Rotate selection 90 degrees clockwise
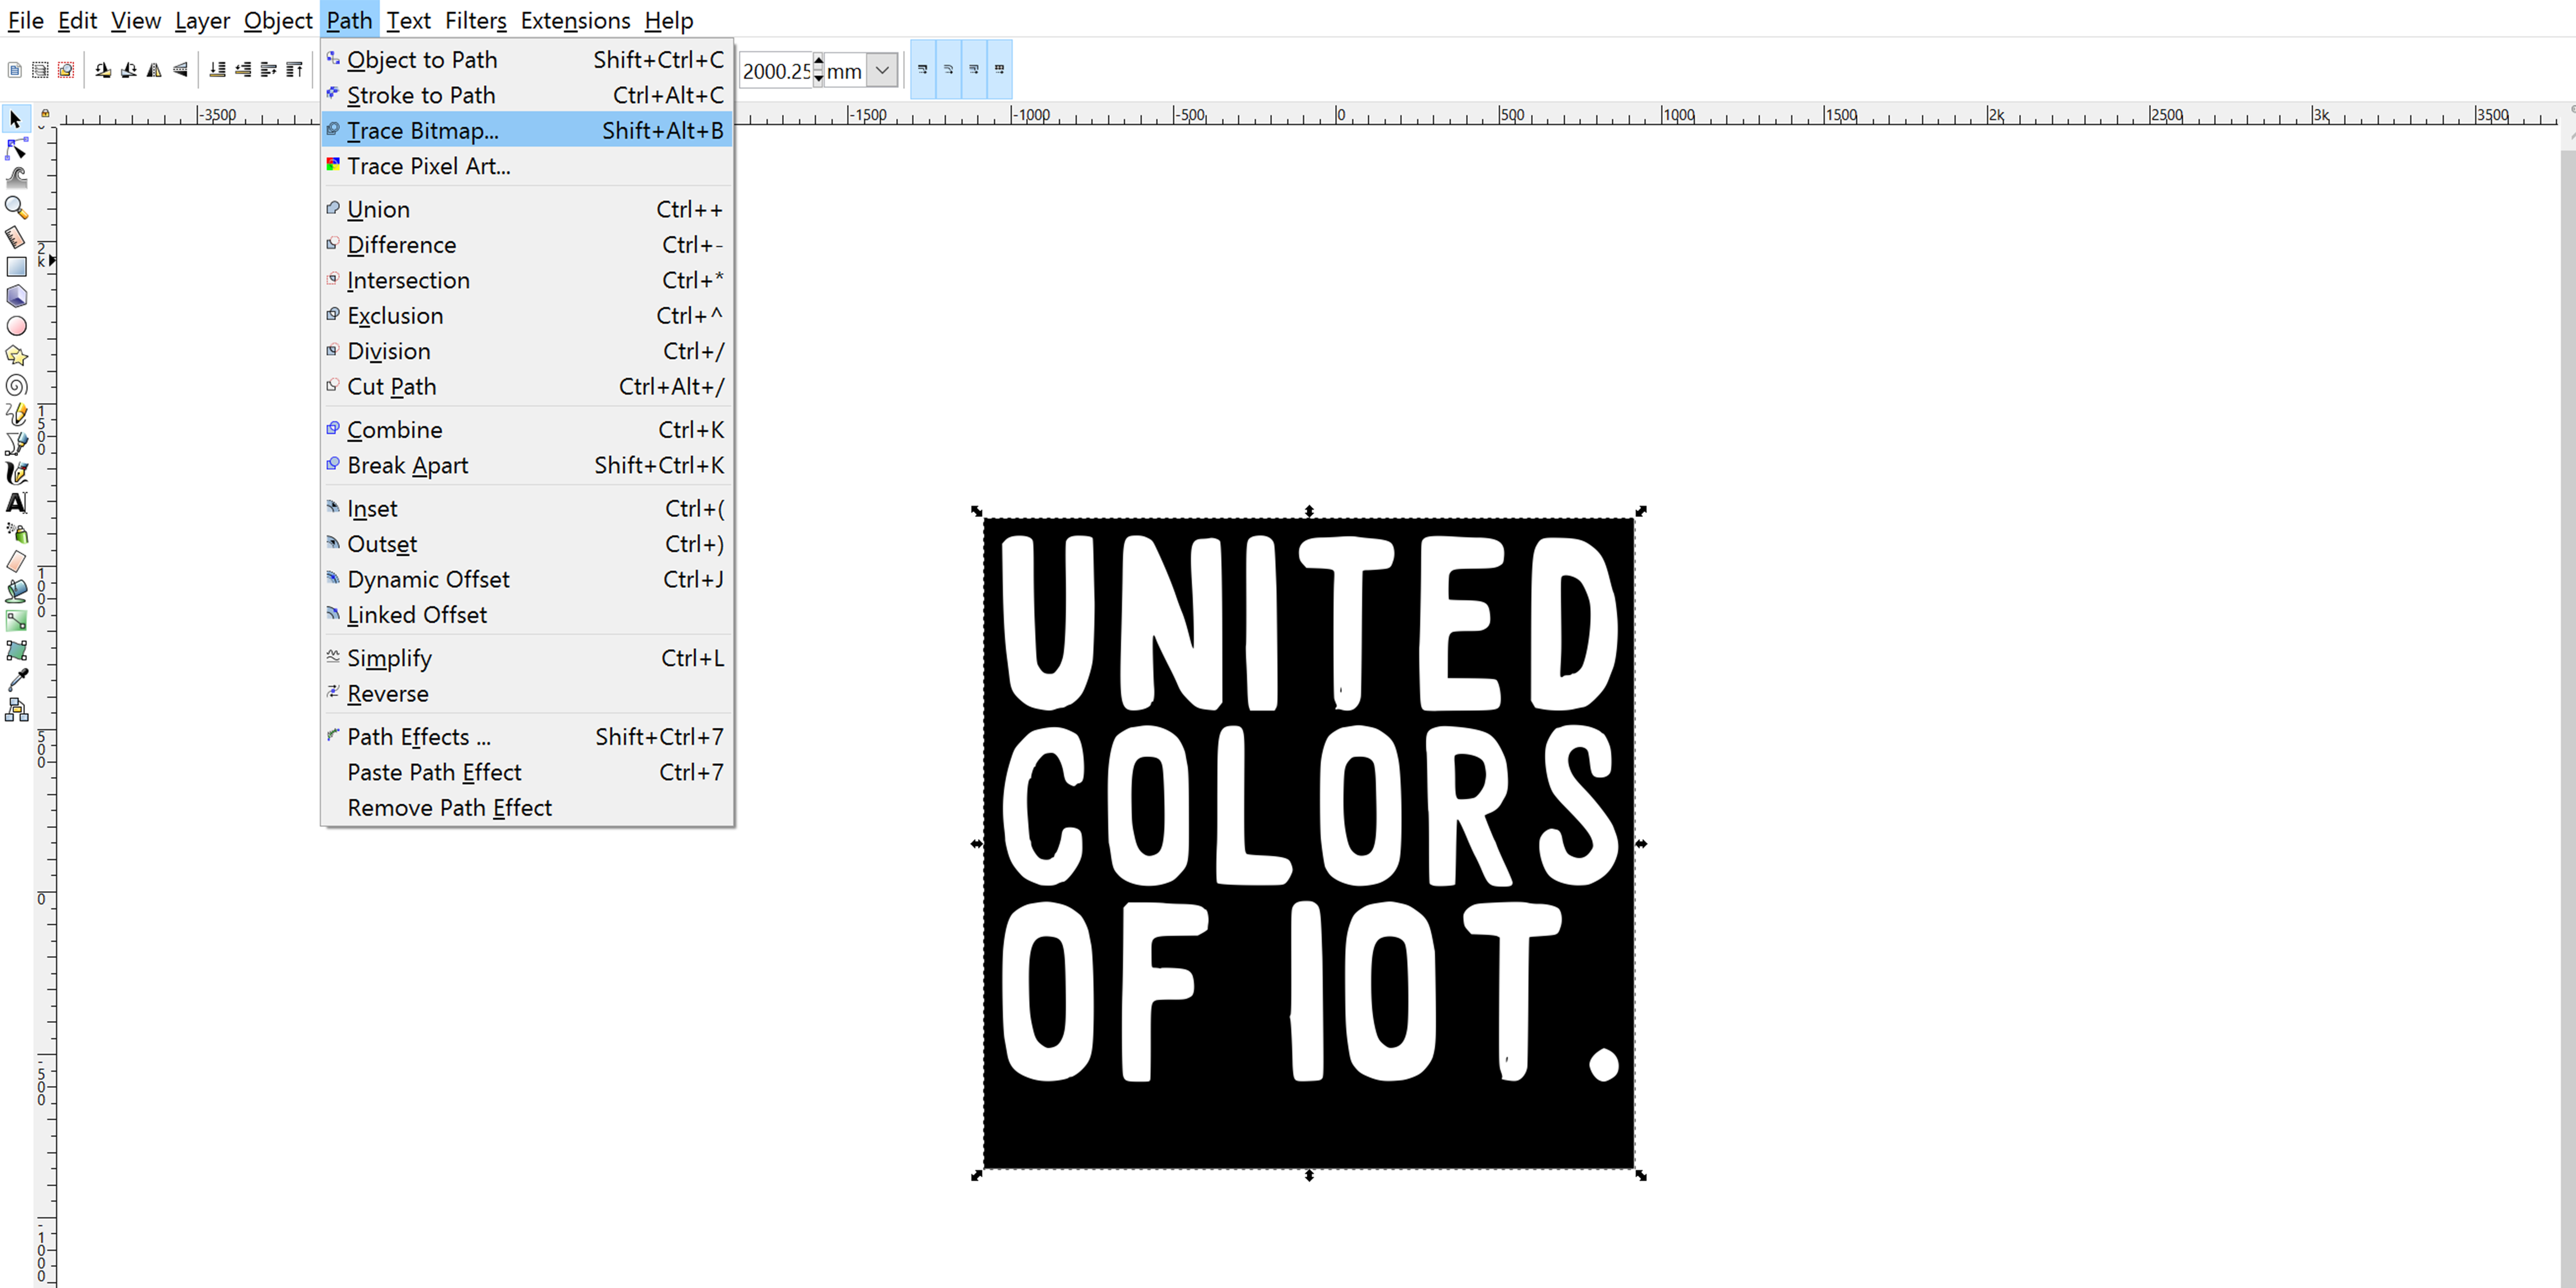2576x1288 pixels. pos(129,70)
